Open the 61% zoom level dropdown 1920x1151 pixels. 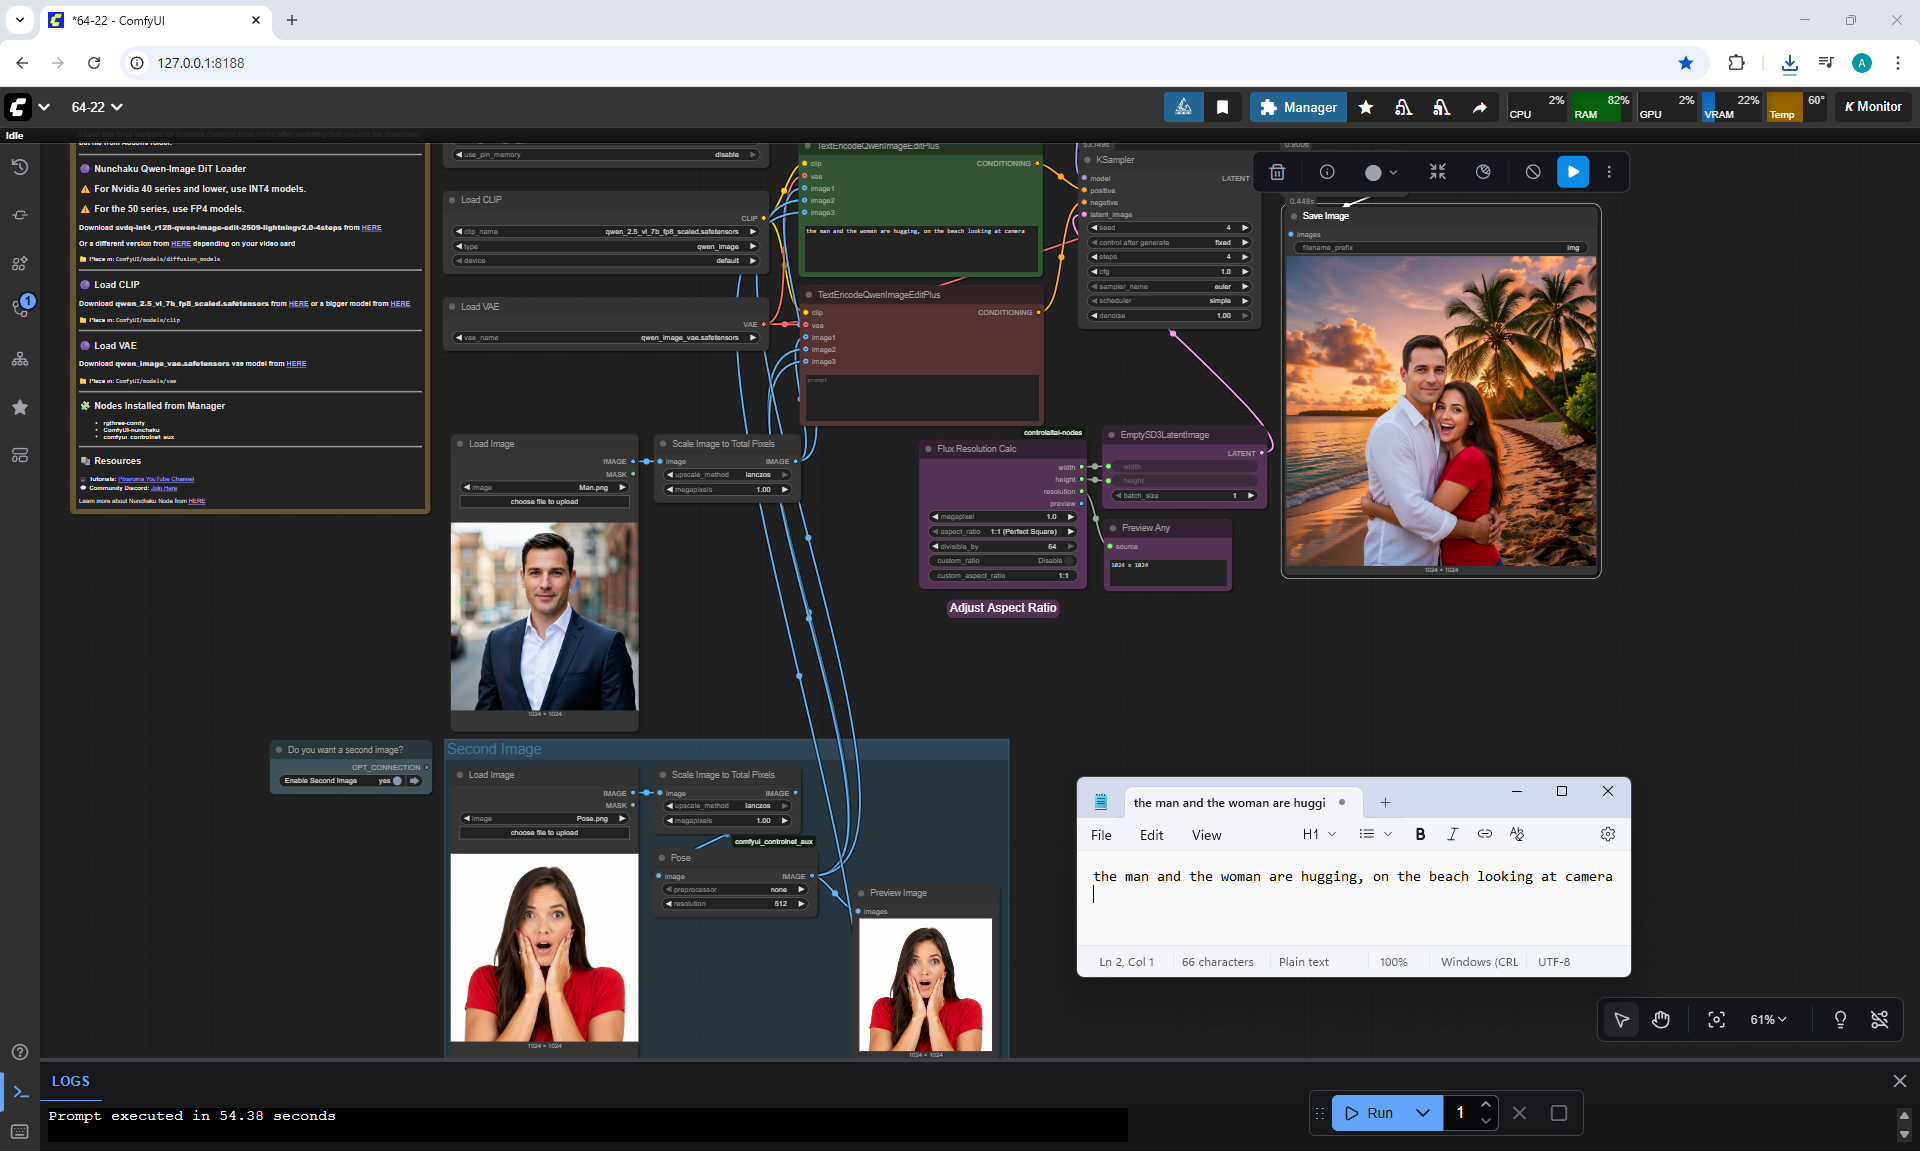click(x=1768, y=1020)
